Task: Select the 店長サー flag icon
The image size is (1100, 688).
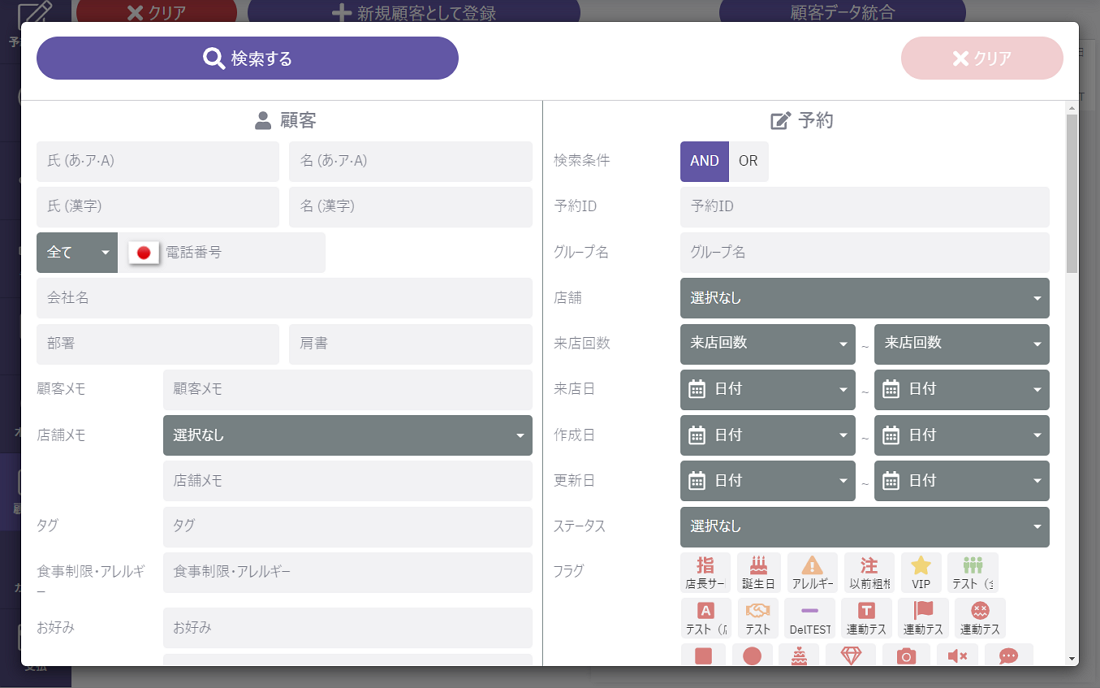Action: pyautogui.click(x=705, y=571)
